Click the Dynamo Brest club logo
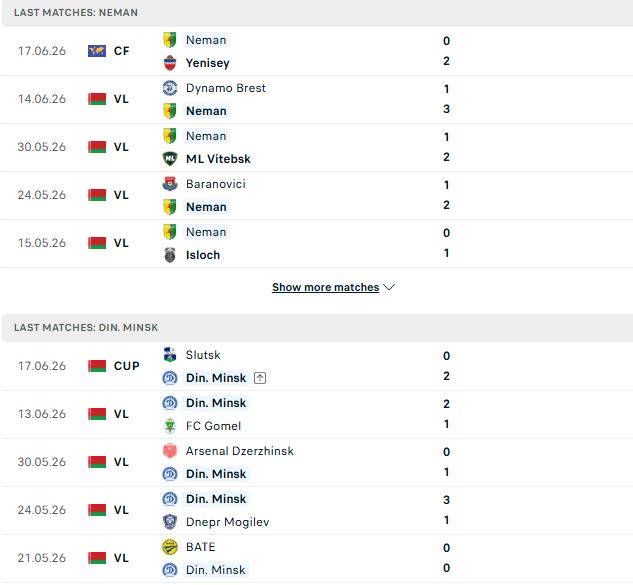Viewport: 633px width, 585px height. [x=170, y=88]
